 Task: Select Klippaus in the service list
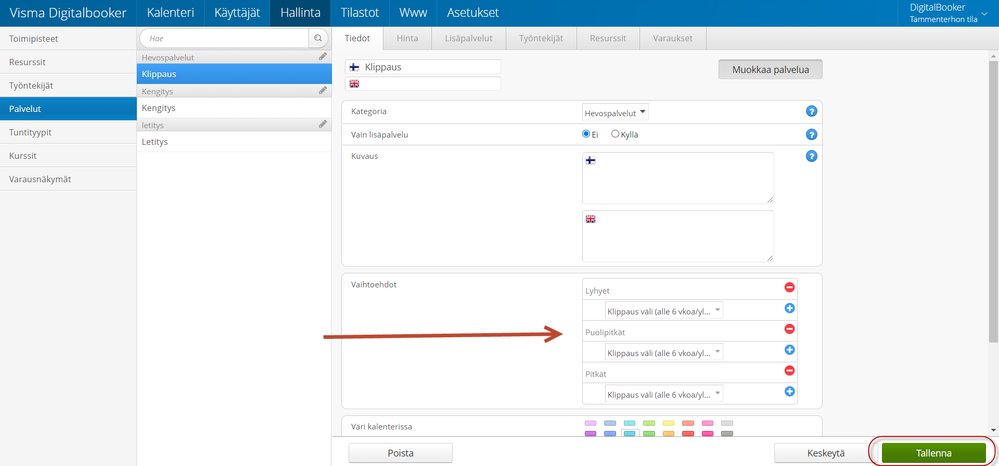click(234, 74)
